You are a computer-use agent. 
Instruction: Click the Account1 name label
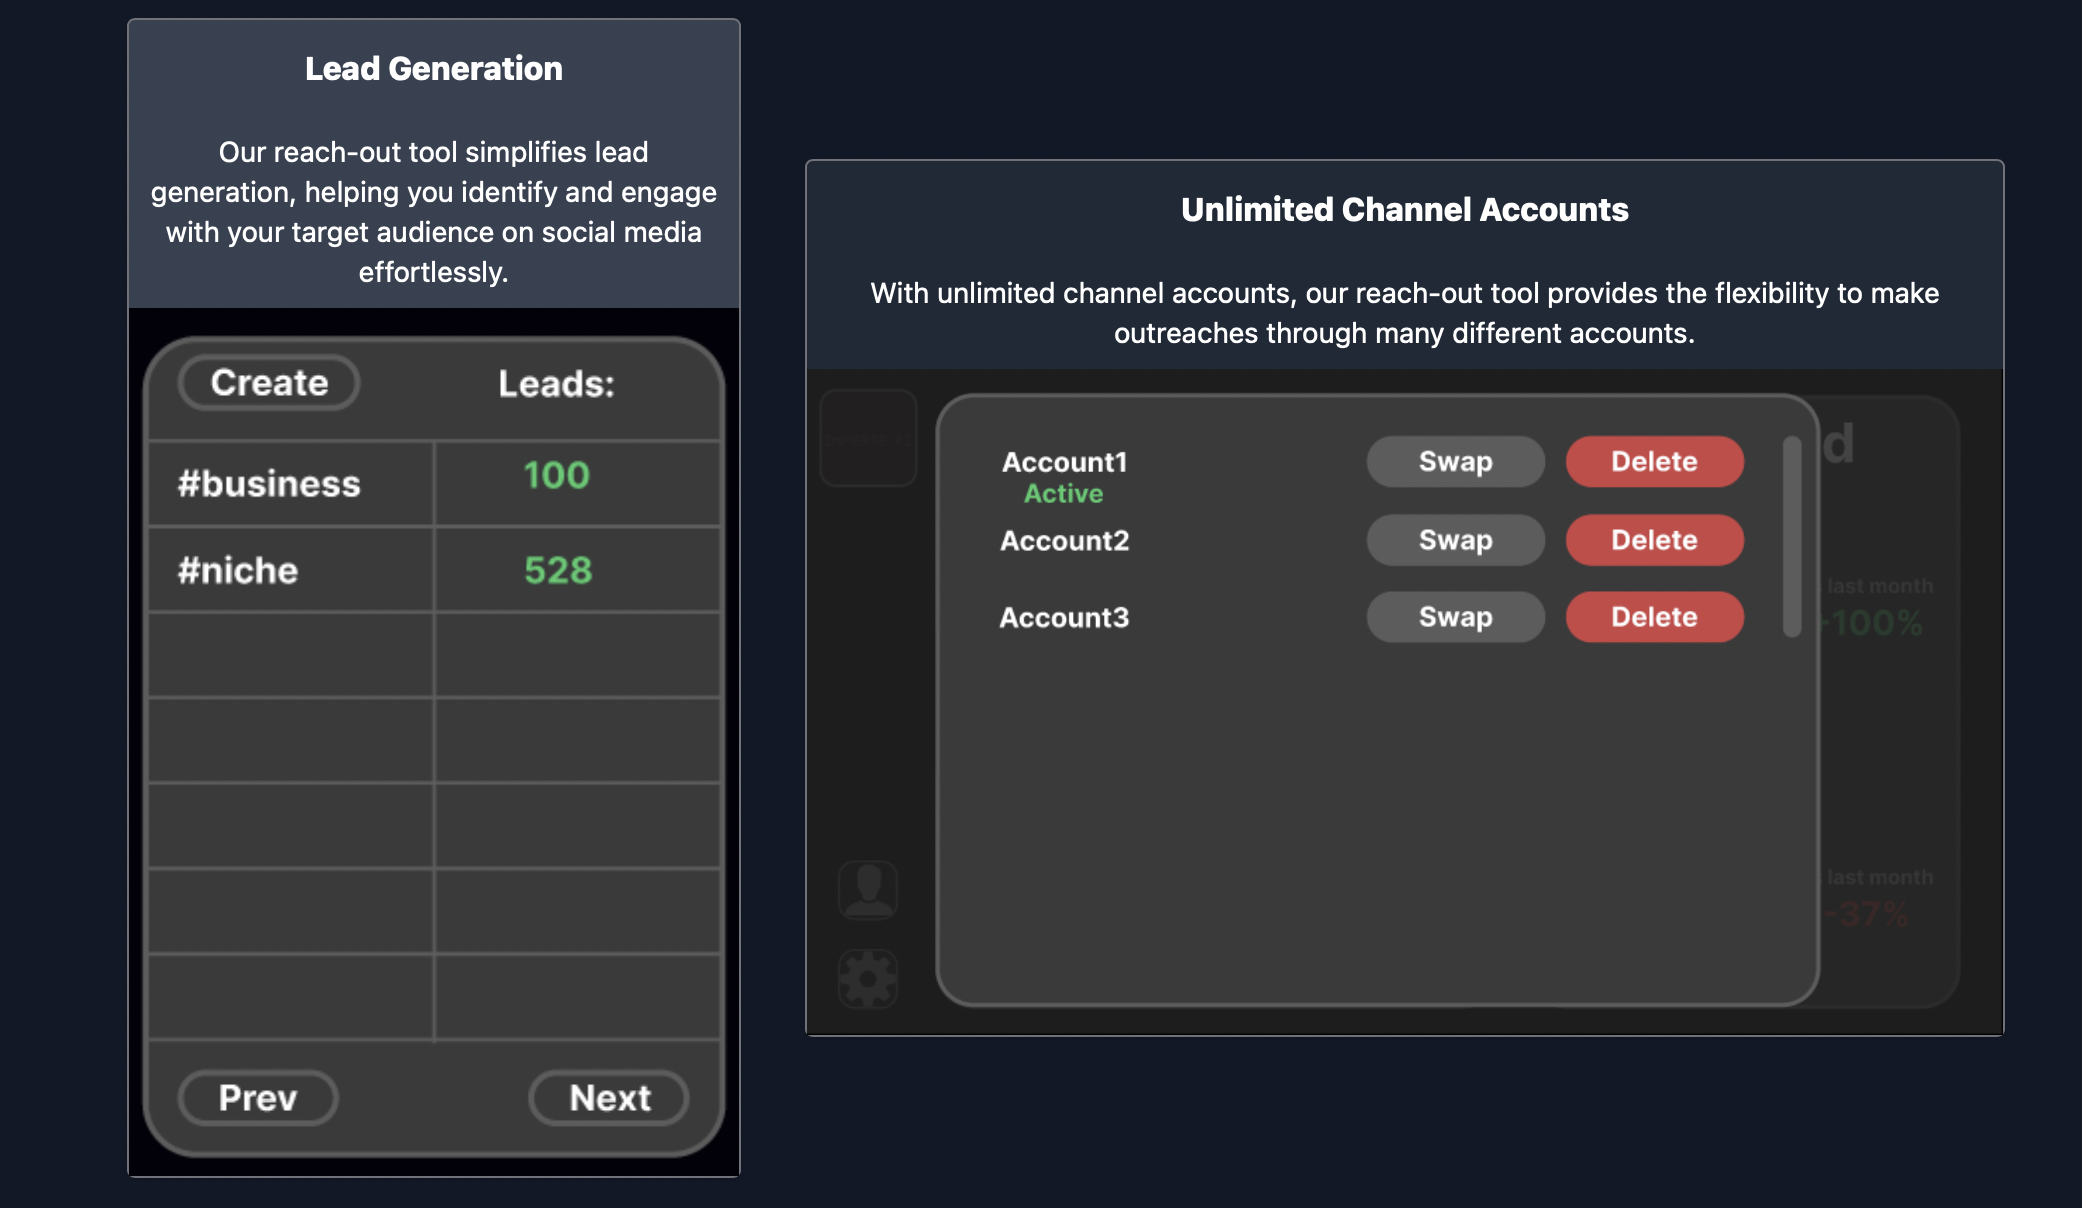coord(1064,462)
